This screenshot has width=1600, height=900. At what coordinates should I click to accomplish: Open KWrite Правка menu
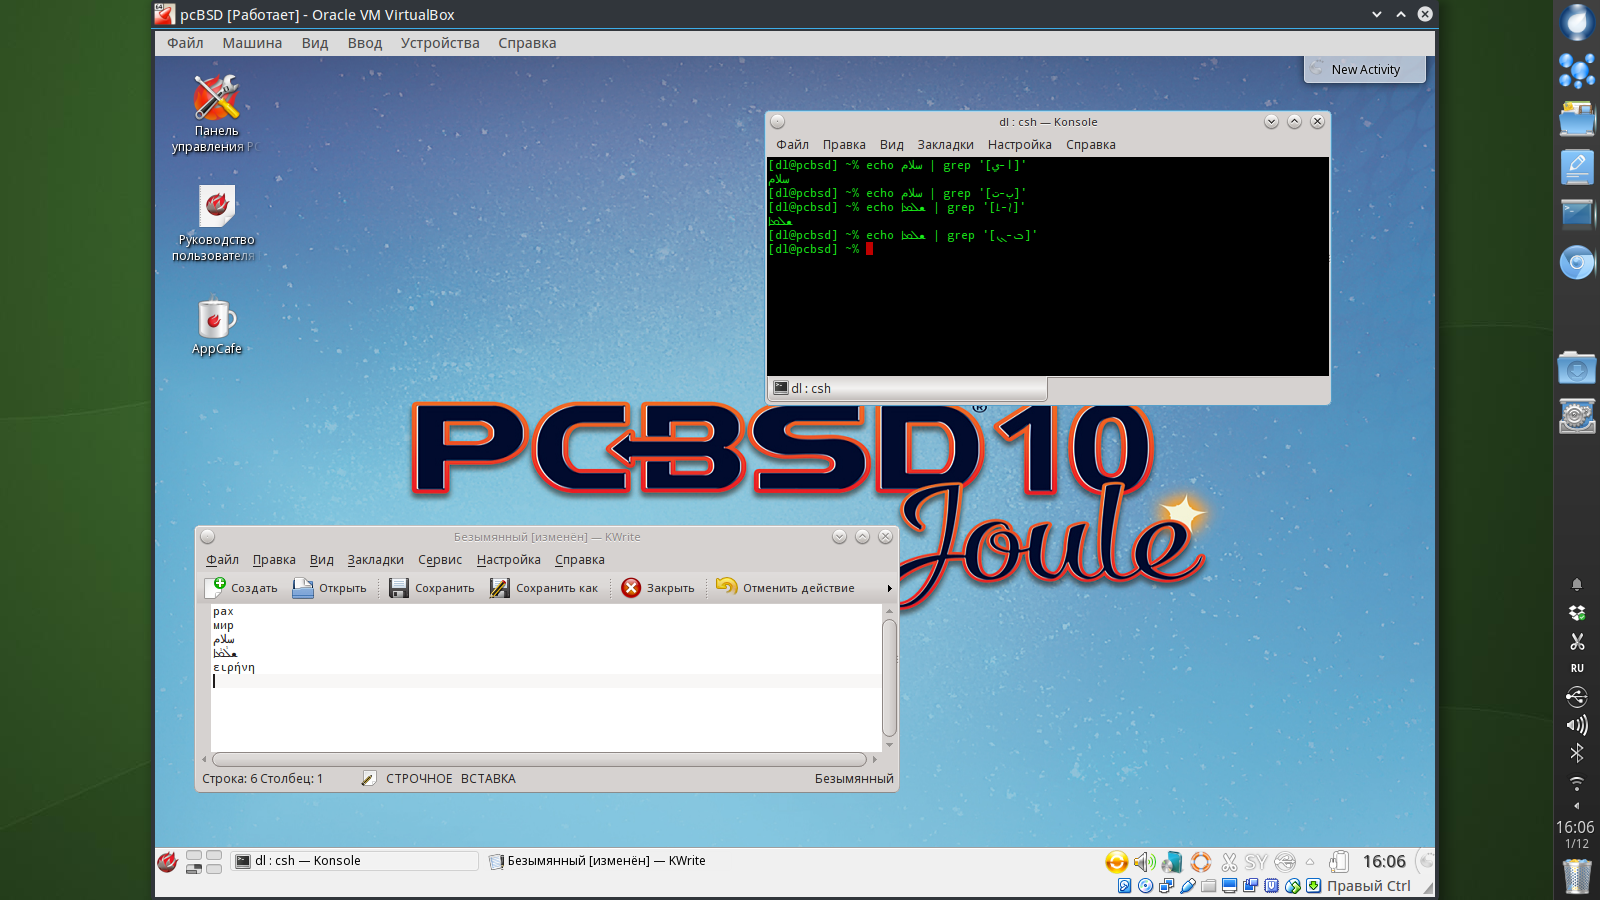[x=274, y=560]
